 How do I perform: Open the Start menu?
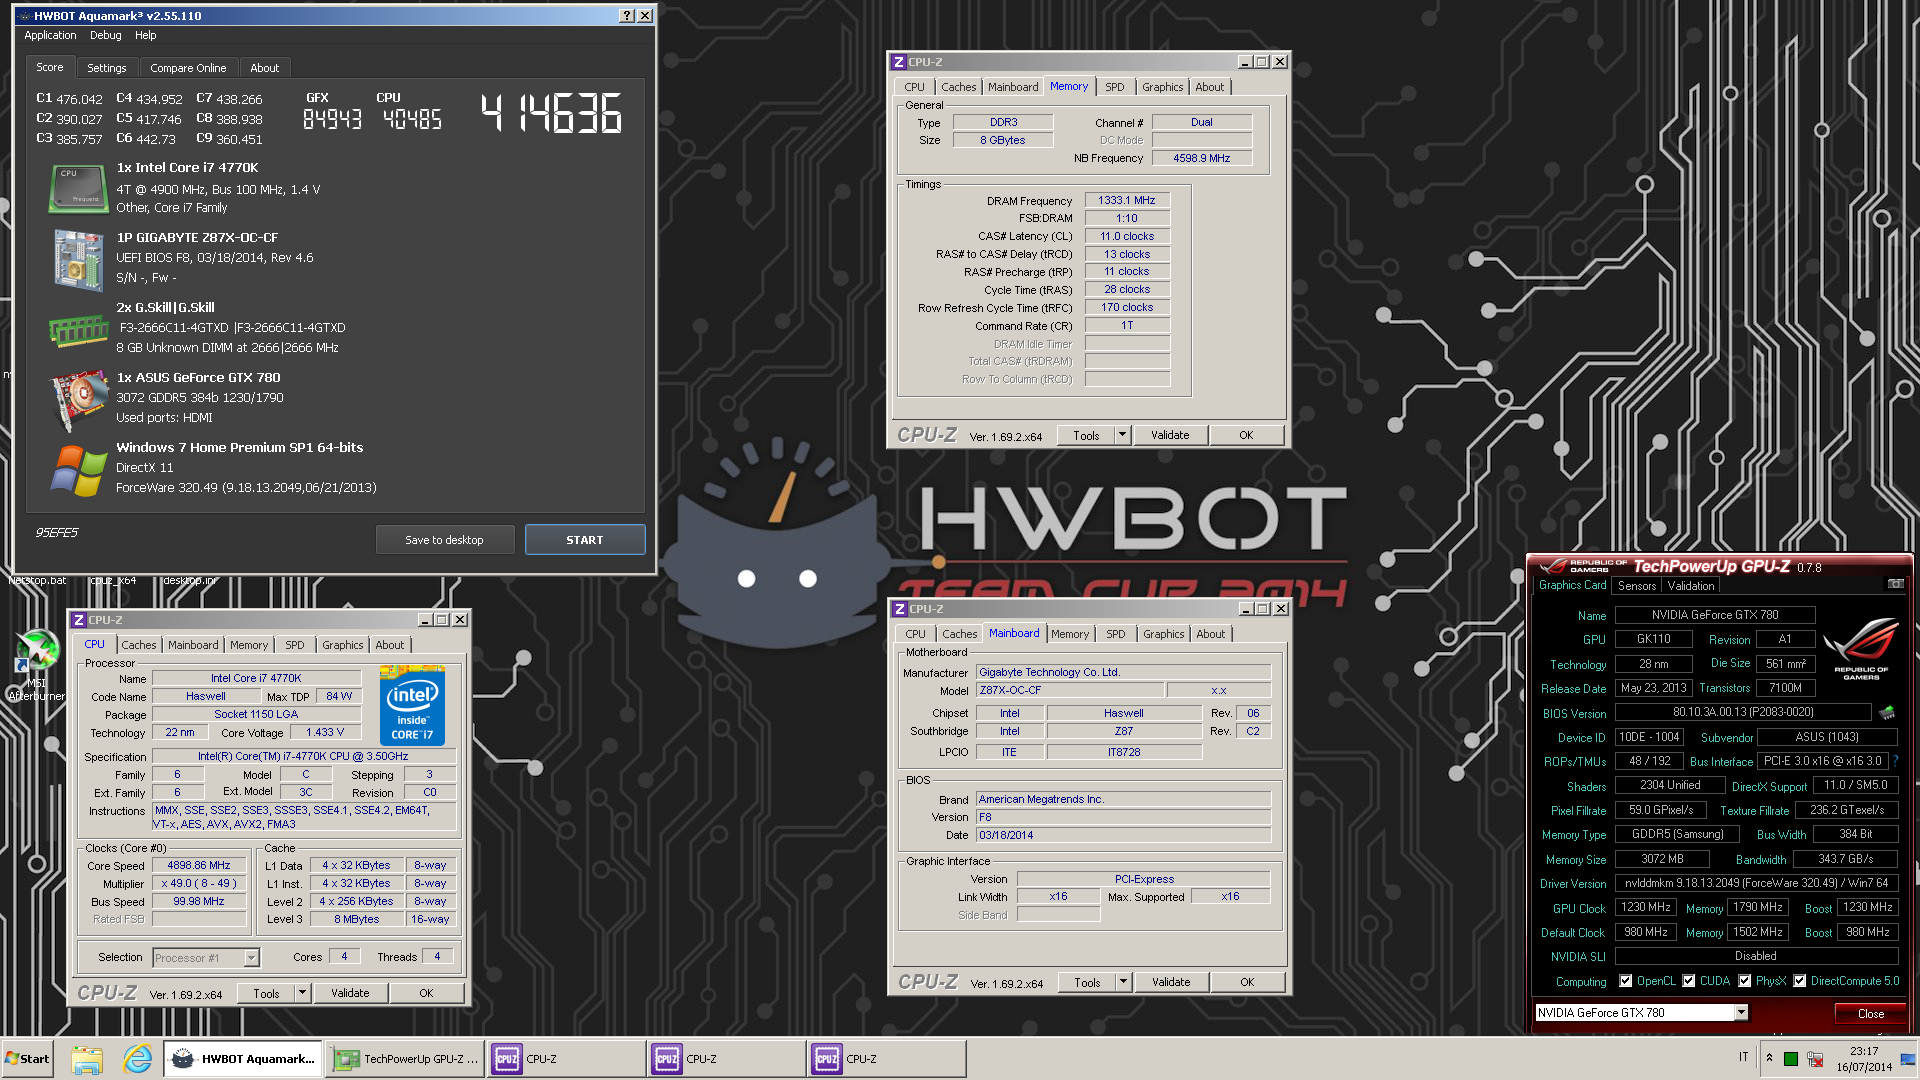tap(27, 1059)
